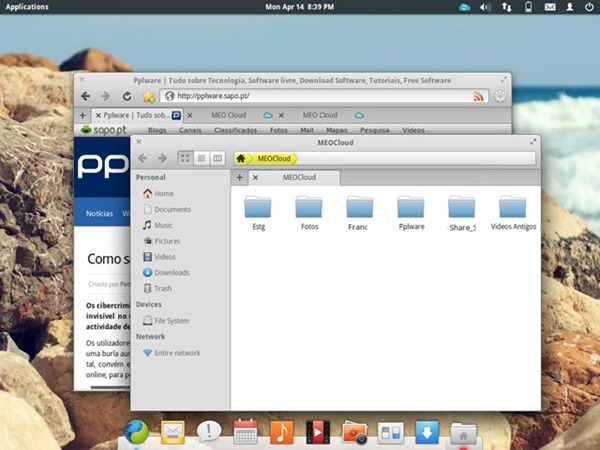Click the RSS feed icon in the address bar
600x450 pixels.
point(478,96)
